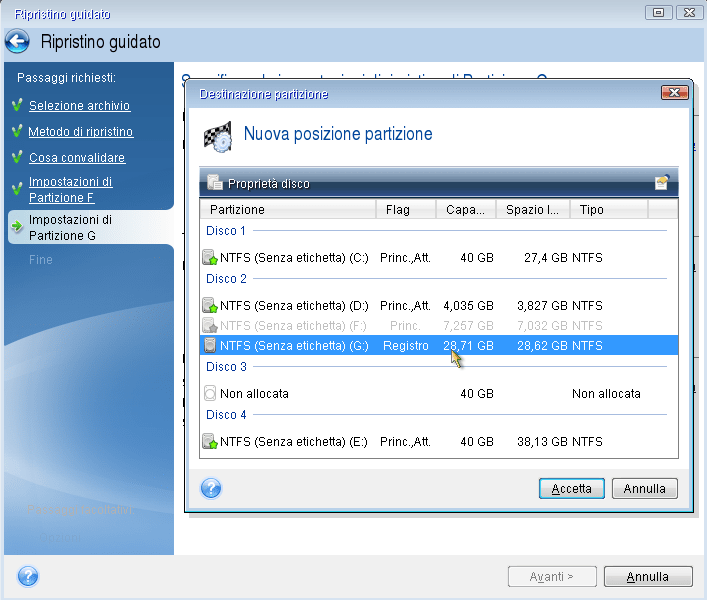The width and height of the screenshot is (707, 600).
Task: Open the Cosa convalidare step
Action: point(76,158)
